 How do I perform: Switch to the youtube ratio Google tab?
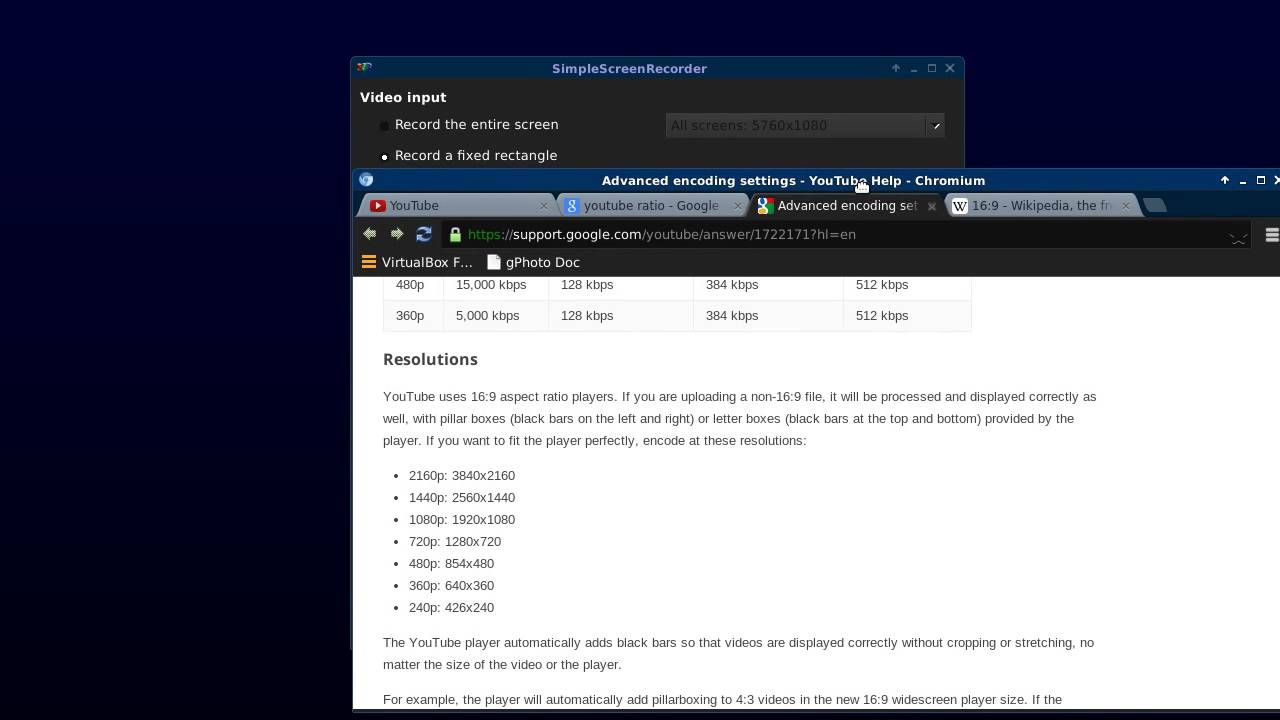[x=652, y=206]
